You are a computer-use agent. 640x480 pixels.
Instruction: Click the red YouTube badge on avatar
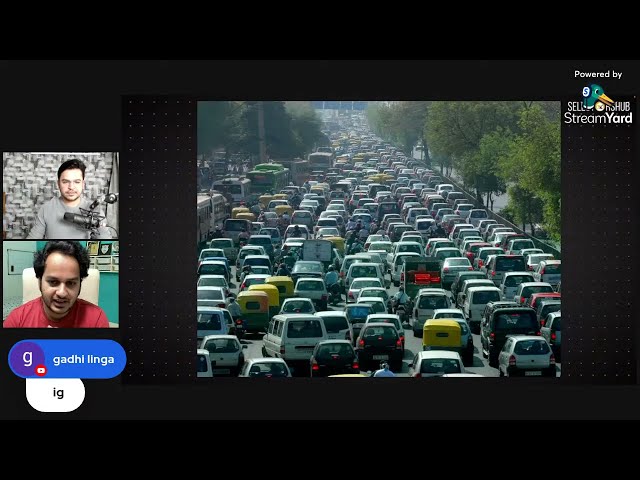[41, 370]
